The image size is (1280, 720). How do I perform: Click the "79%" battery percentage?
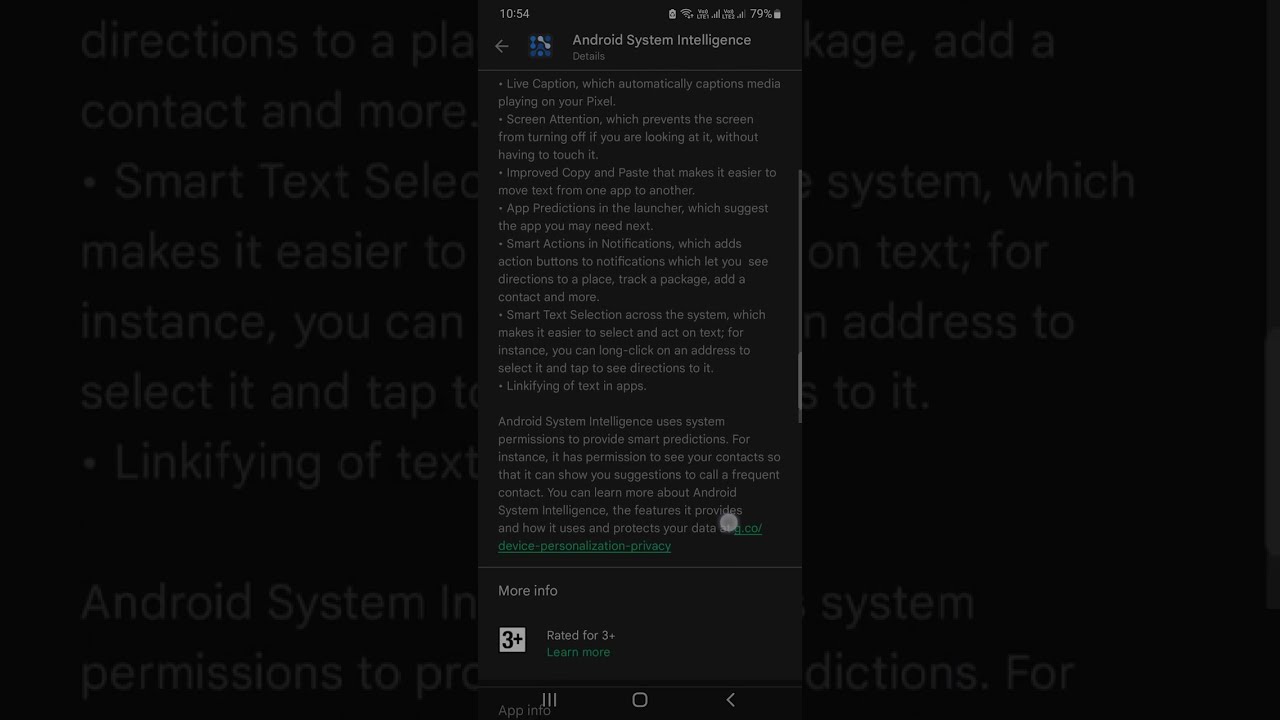coord(761,14)
